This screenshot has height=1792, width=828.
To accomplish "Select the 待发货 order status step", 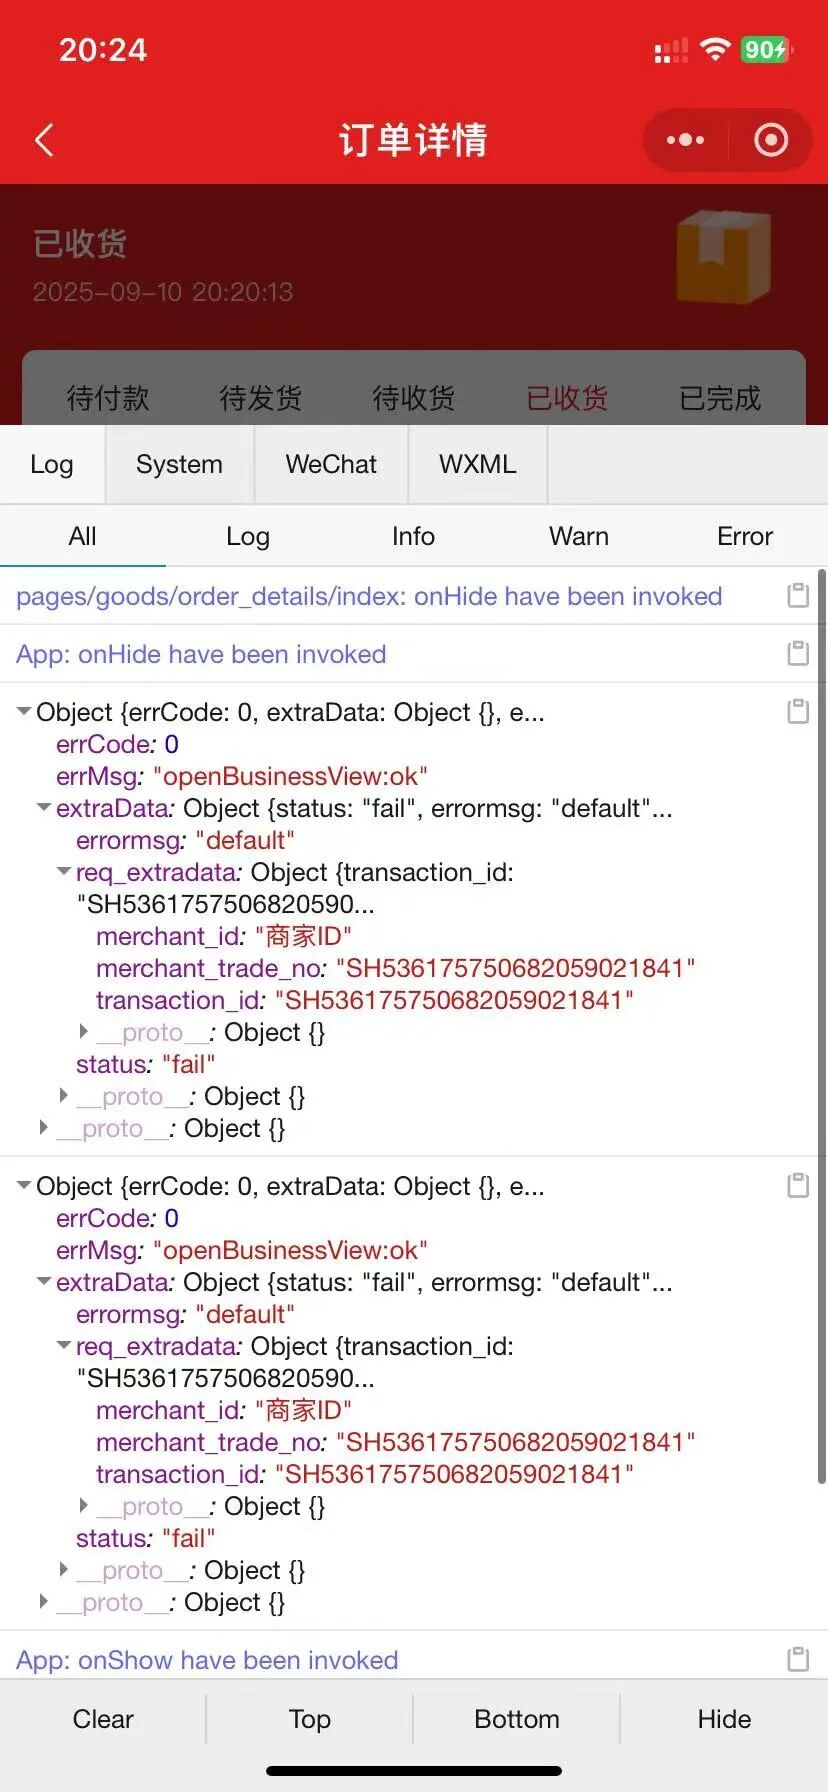I will tap(261, 398).
